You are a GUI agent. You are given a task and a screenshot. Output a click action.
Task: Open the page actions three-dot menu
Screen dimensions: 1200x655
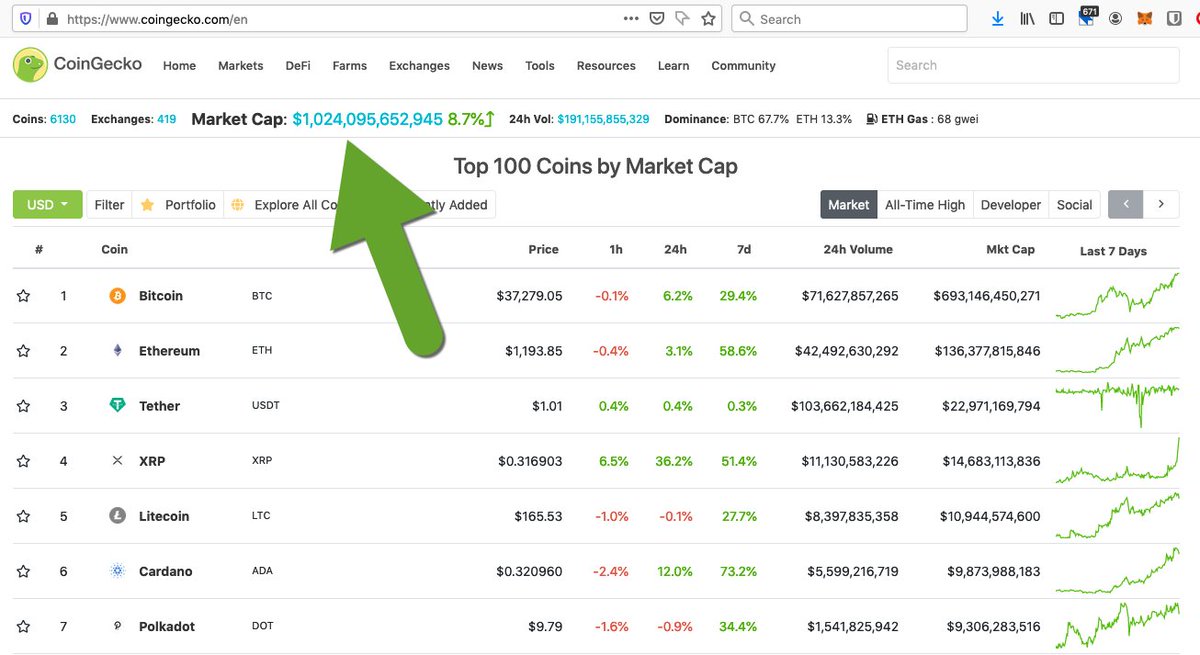pos(631,19)
